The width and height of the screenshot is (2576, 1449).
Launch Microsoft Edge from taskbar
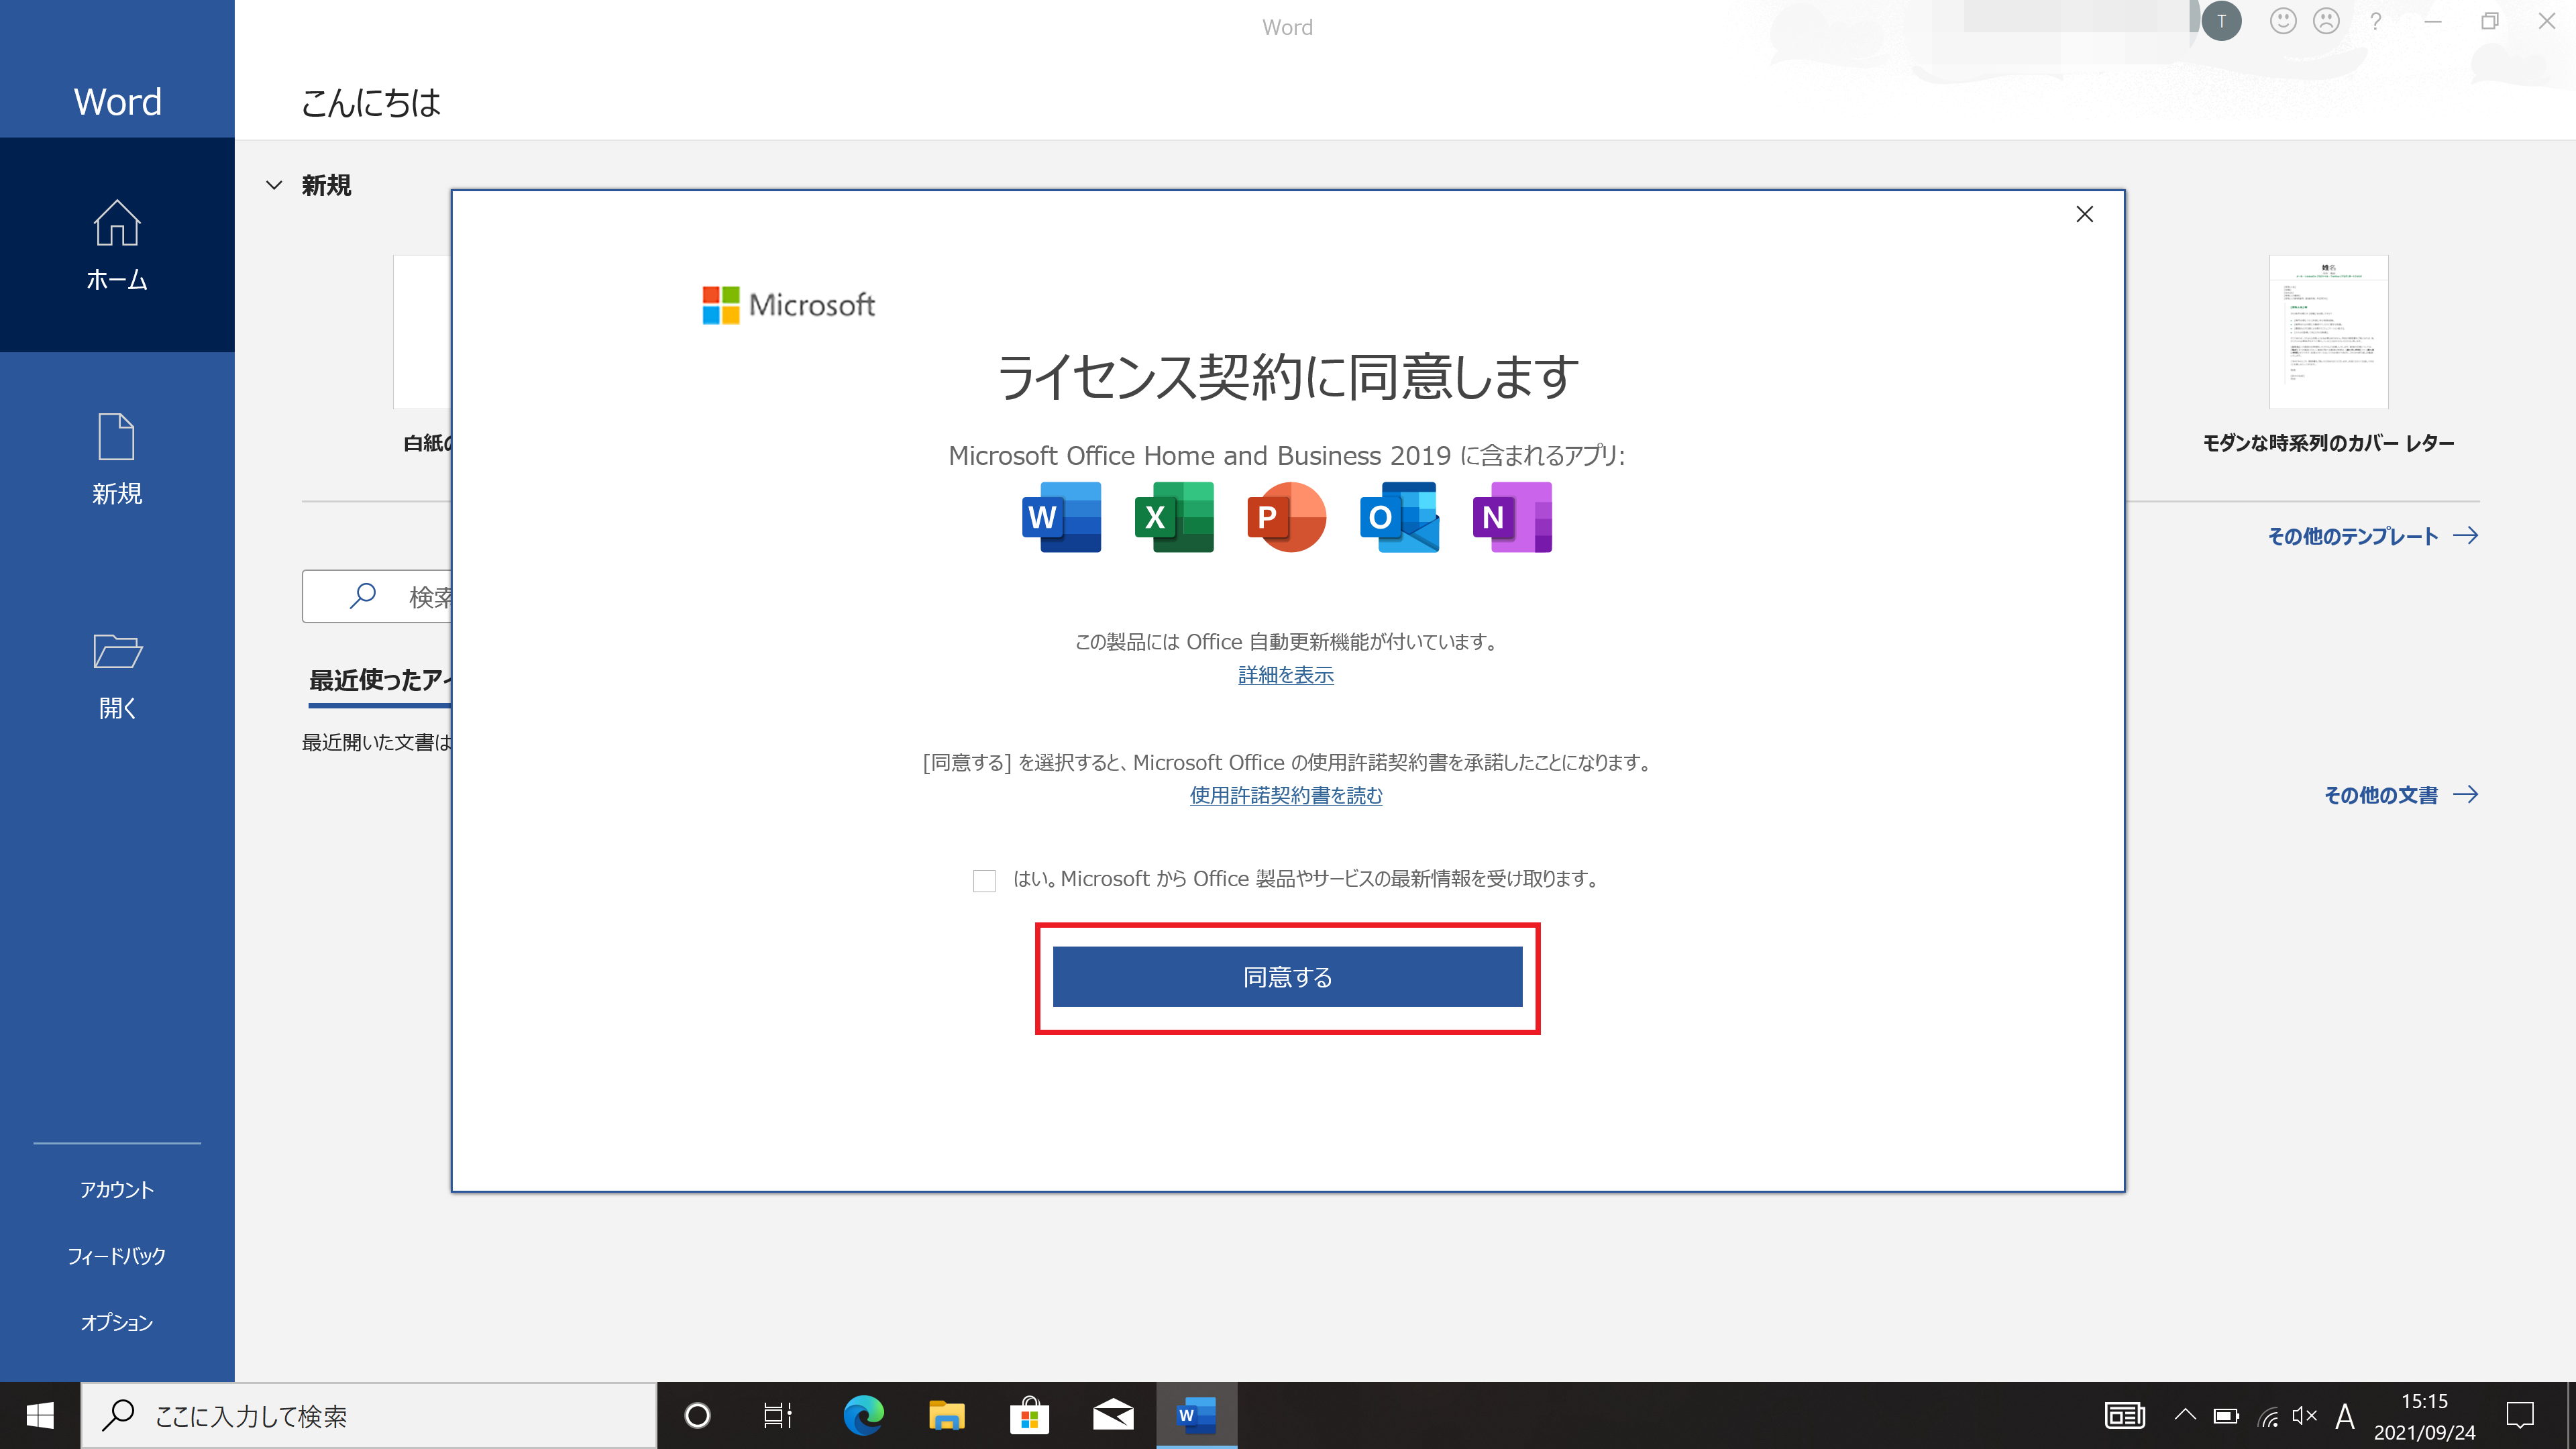click(x=863, y=1416)
